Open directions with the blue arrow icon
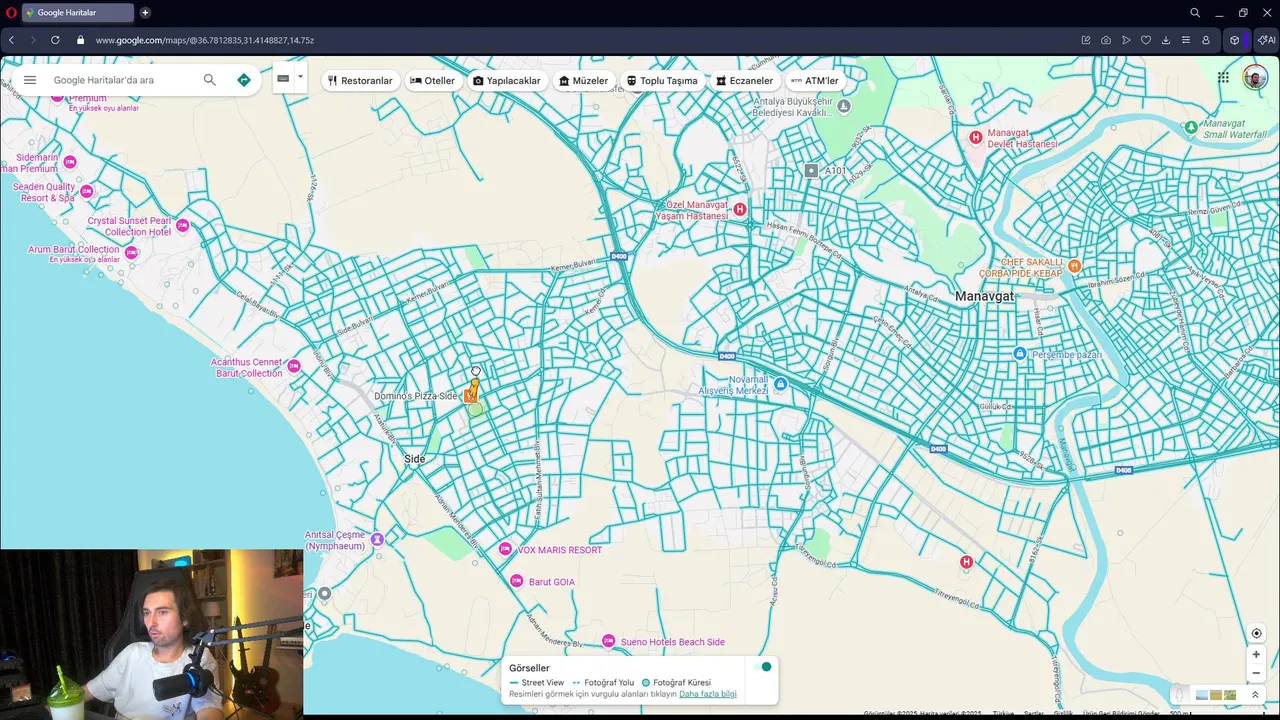The width and height of the screenshot is (1280, 720). [x=243, y=80]
